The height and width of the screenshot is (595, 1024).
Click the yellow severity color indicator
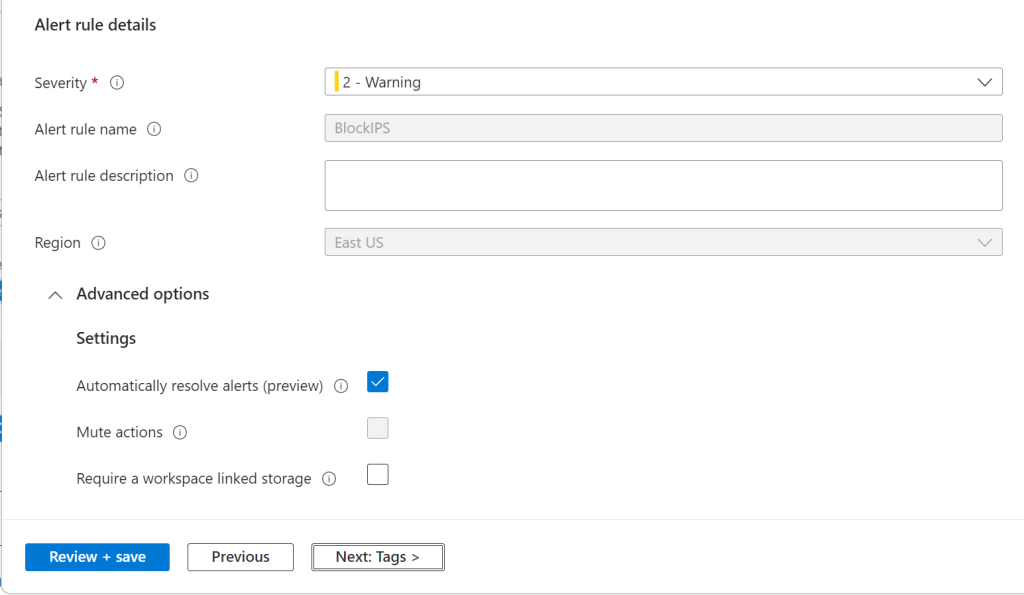pos(337,82)
